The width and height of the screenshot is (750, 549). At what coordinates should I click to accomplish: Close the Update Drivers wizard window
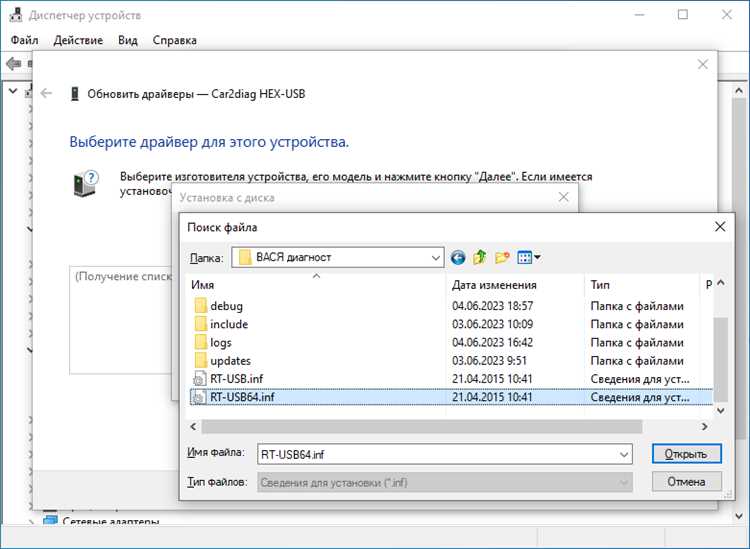703,64
